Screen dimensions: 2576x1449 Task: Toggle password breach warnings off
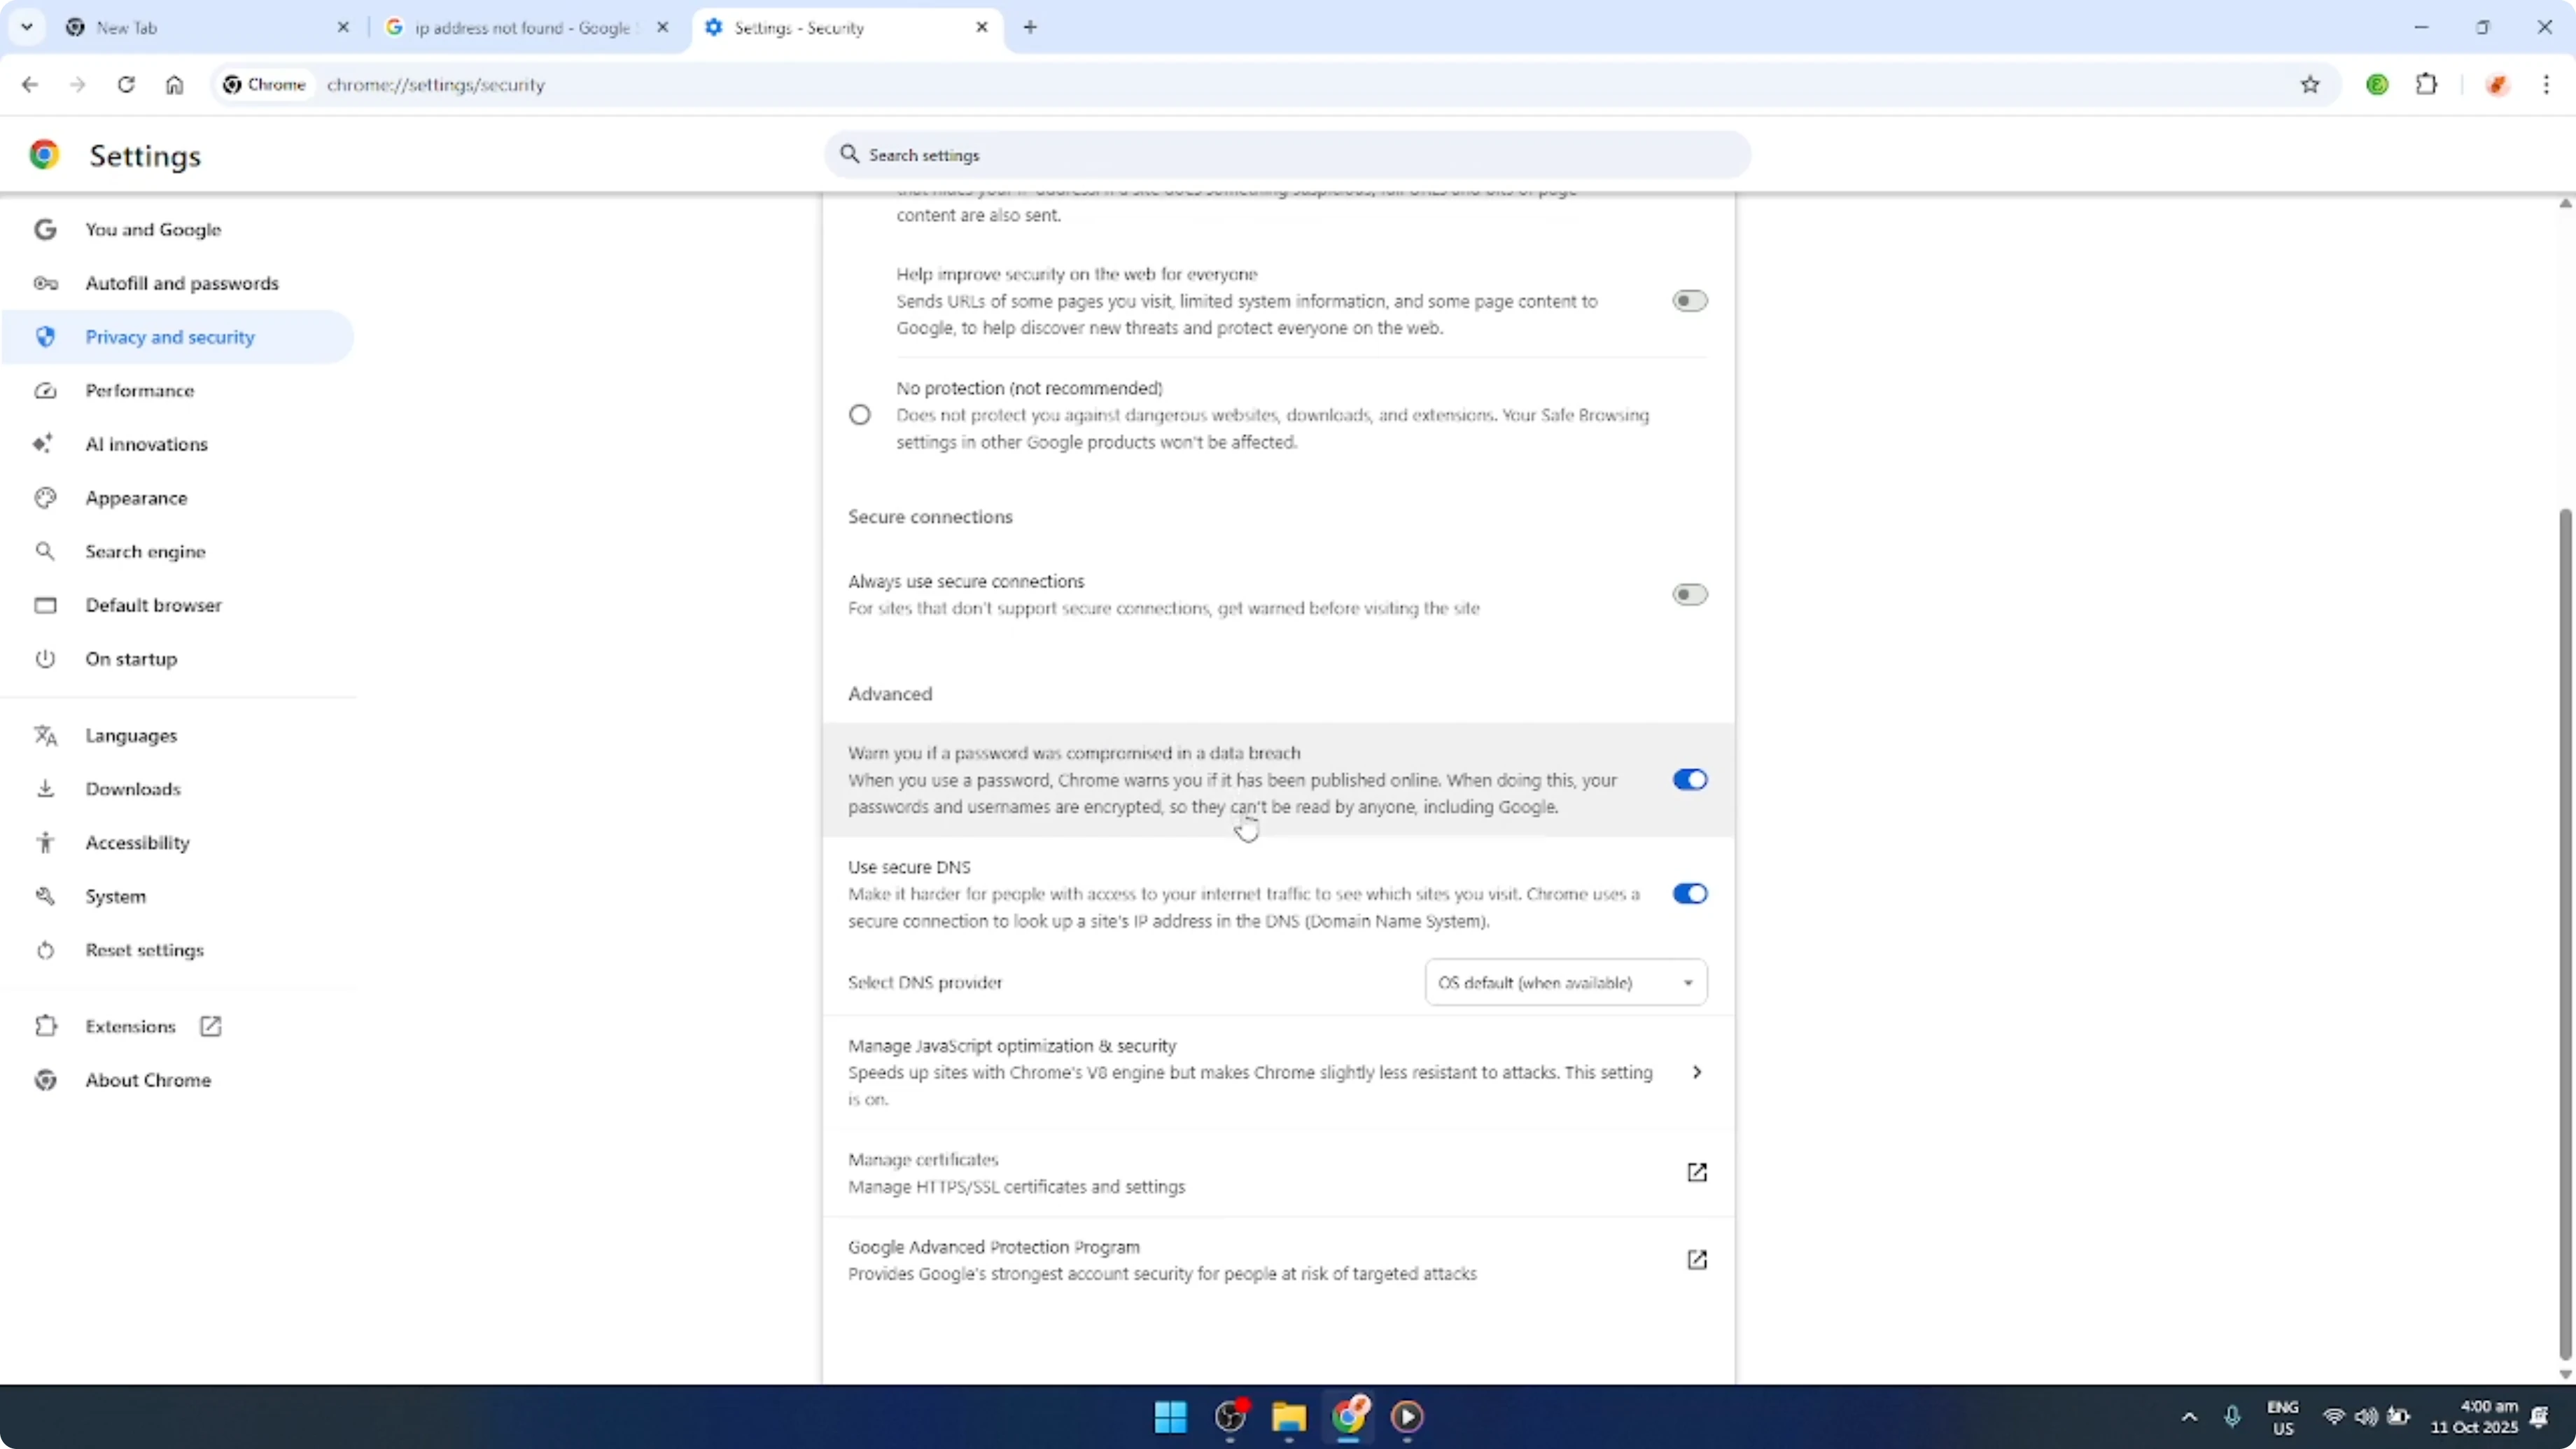1690,779
